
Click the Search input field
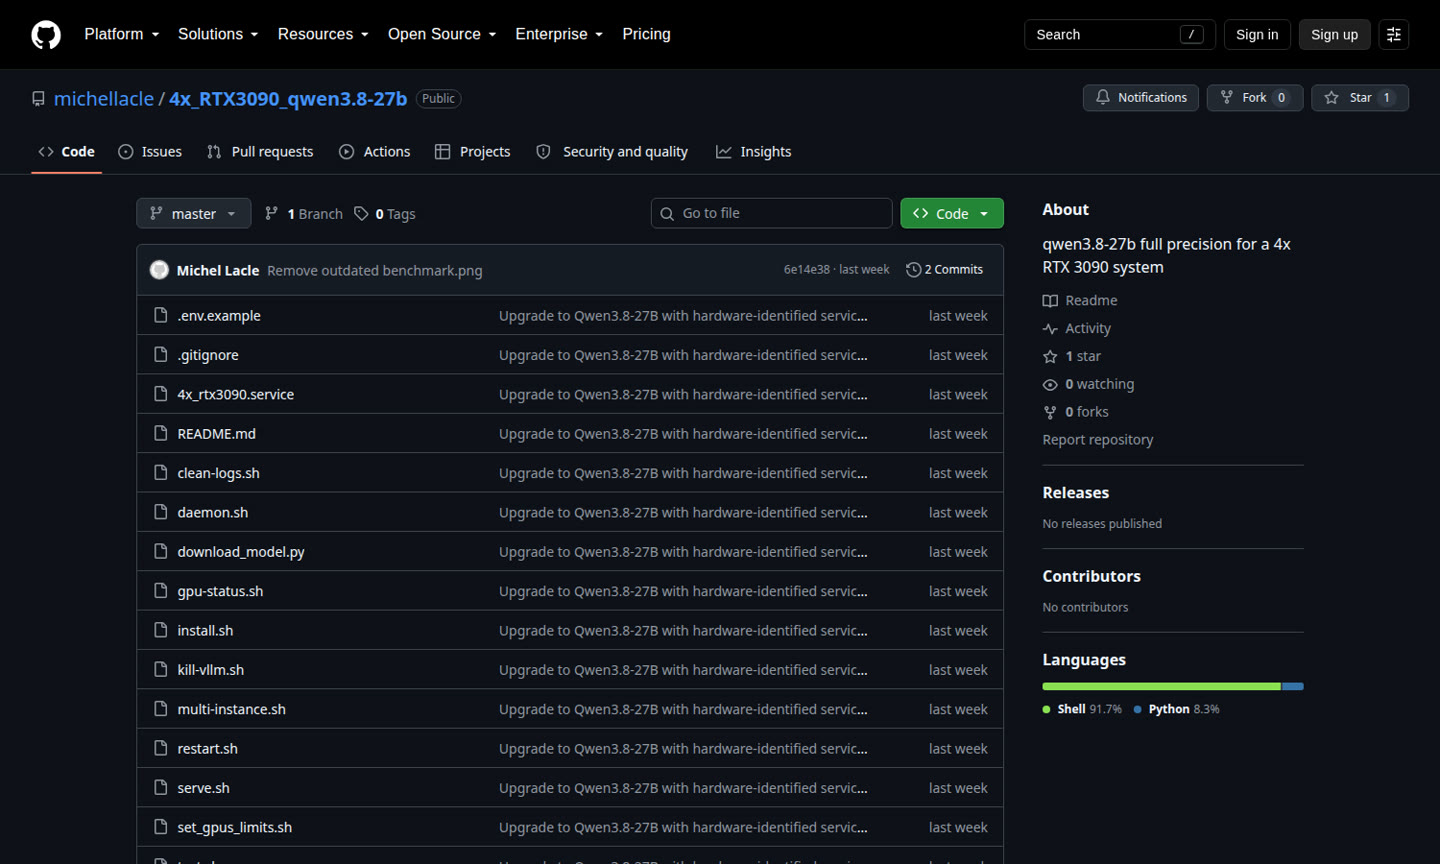[1120, 35]
